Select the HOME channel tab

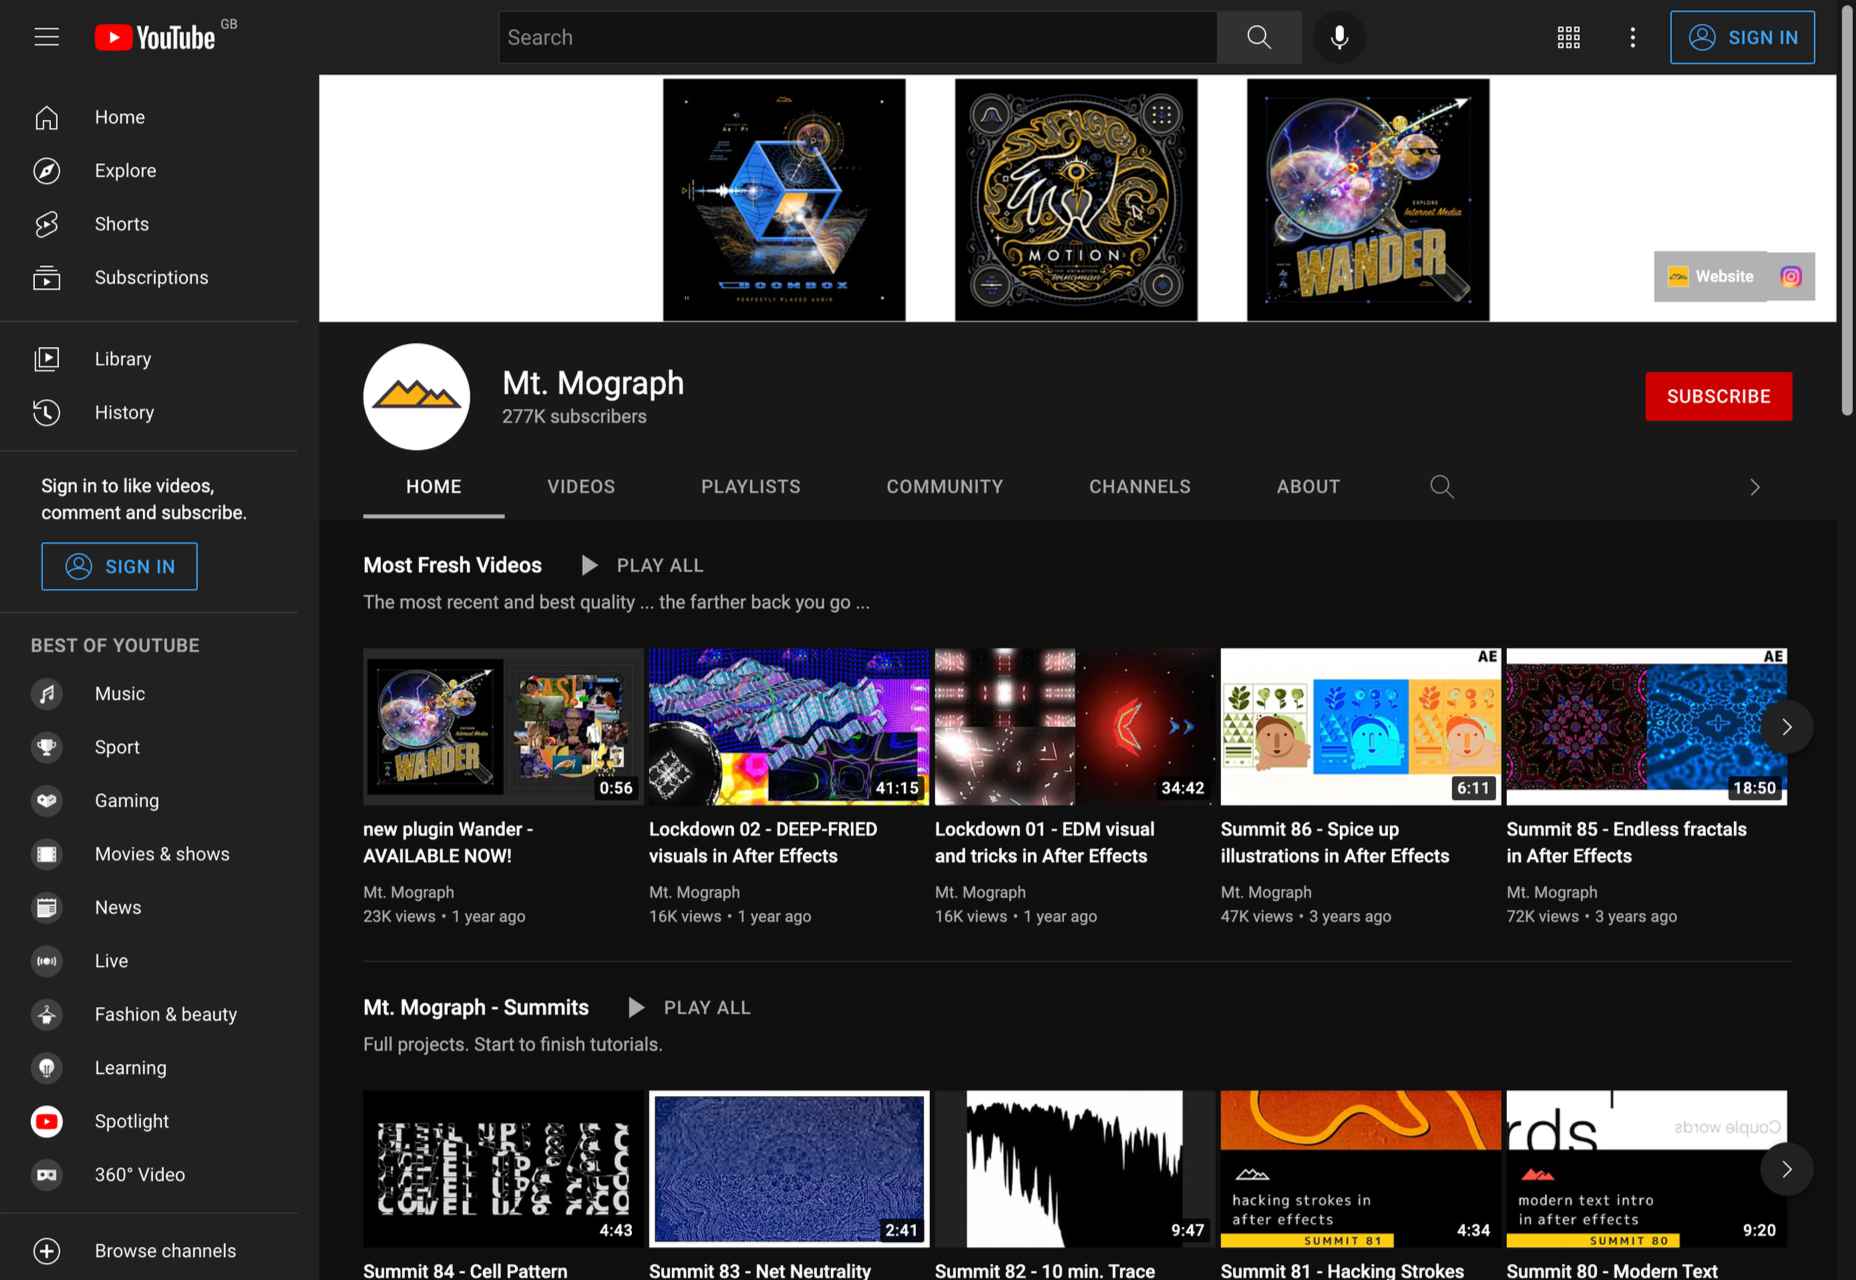[434, 487]
